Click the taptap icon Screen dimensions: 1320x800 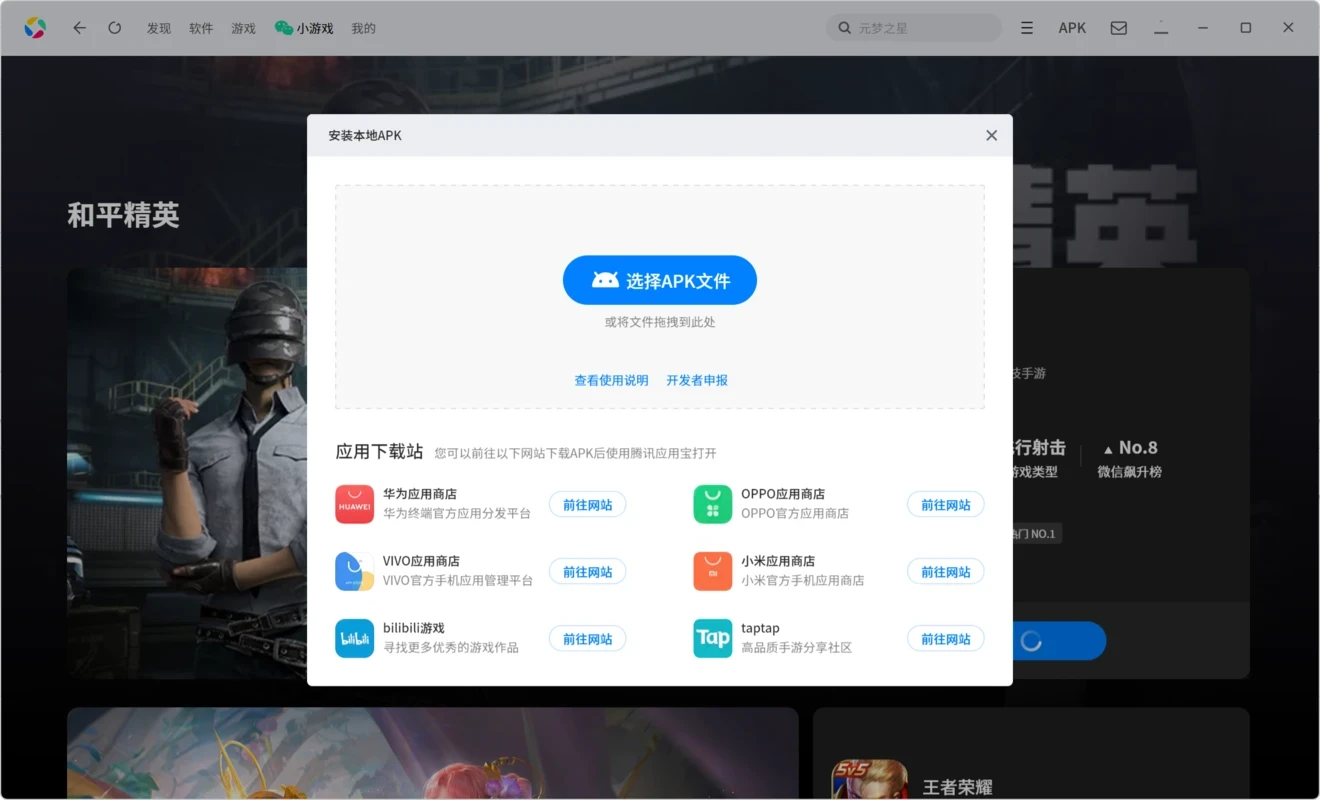(713, 638)
